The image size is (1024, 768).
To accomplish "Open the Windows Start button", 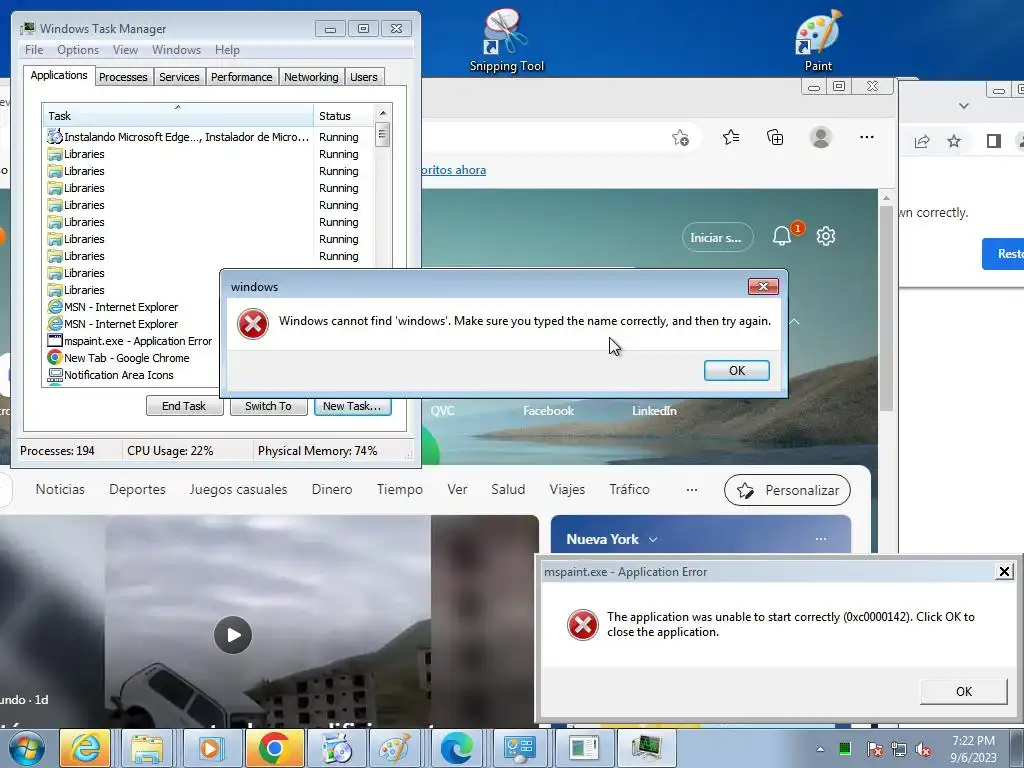I will 26,748.
